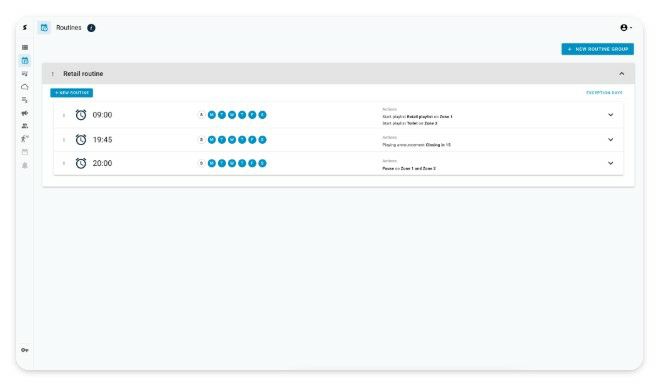The height and width of the screenshot is (387, 659).
Task: Open announcements via the megaphone icon
Action: point(25,113)
